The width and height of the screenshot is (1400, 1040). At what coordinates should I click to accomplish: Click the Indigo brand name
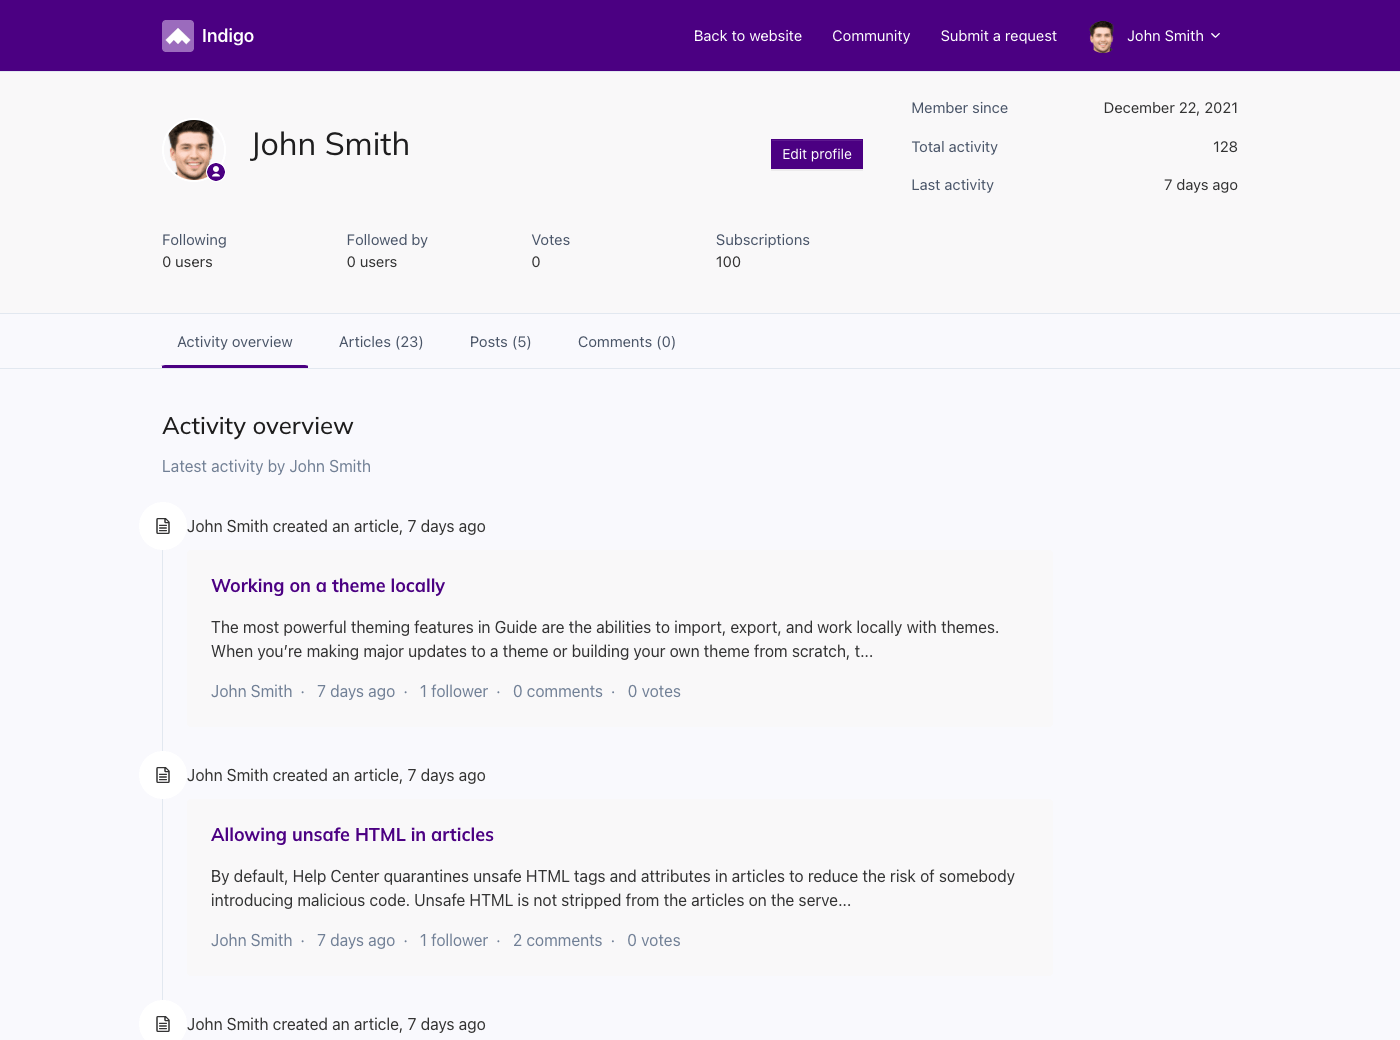point(228,36)
